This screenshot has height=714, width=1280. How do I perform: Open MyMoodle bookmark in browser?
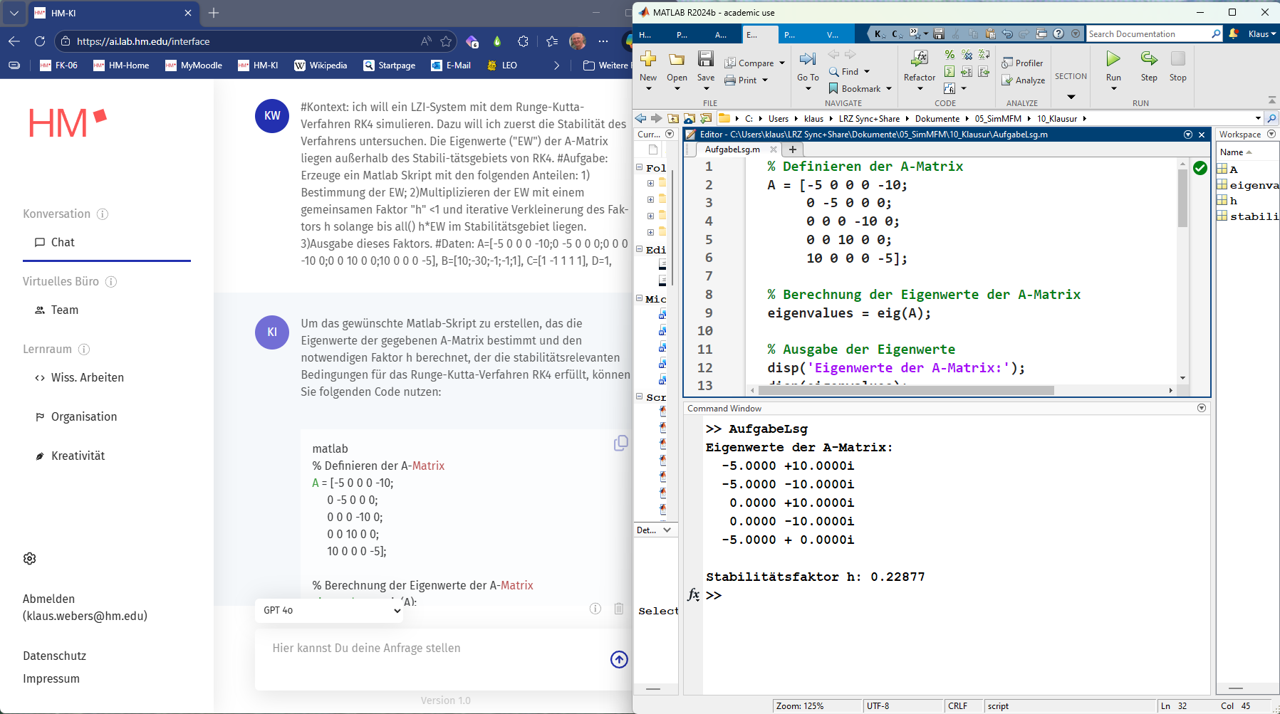pyautogui.click(x=193, y=65)
